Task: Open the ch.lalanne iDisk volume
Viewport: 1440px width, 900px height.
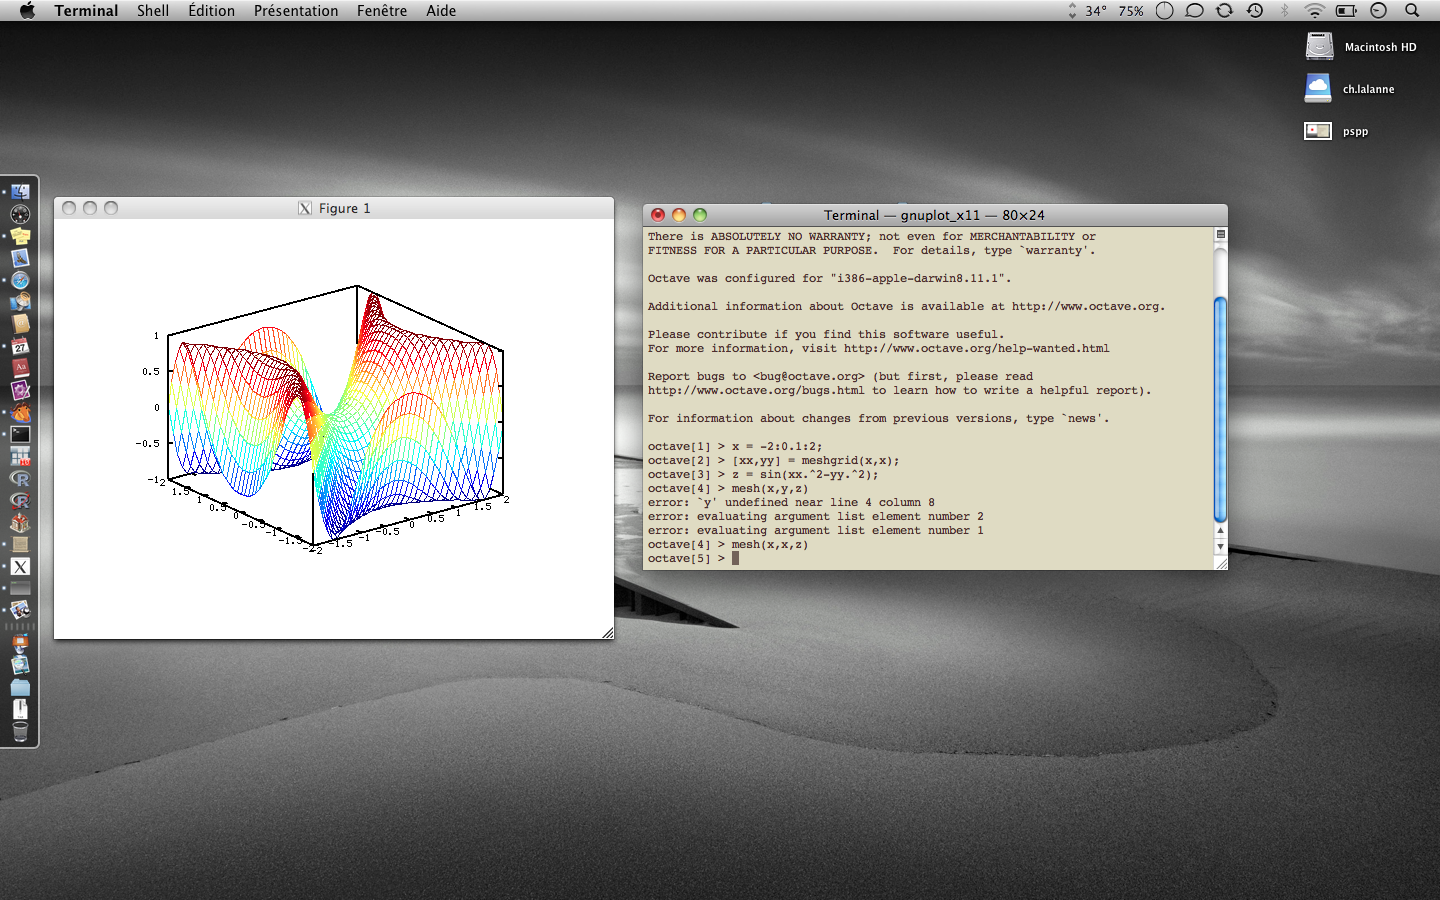Action: click(x=1318, y=89)
